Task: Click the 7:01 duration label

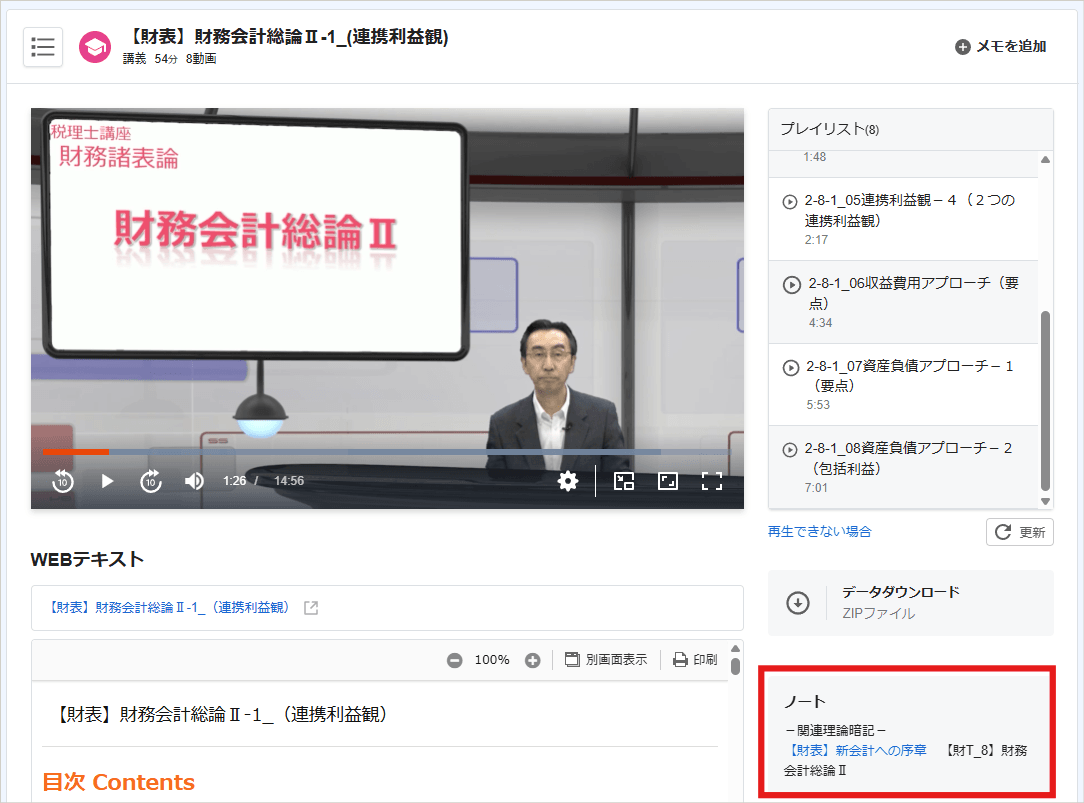Action: (816, 488)
